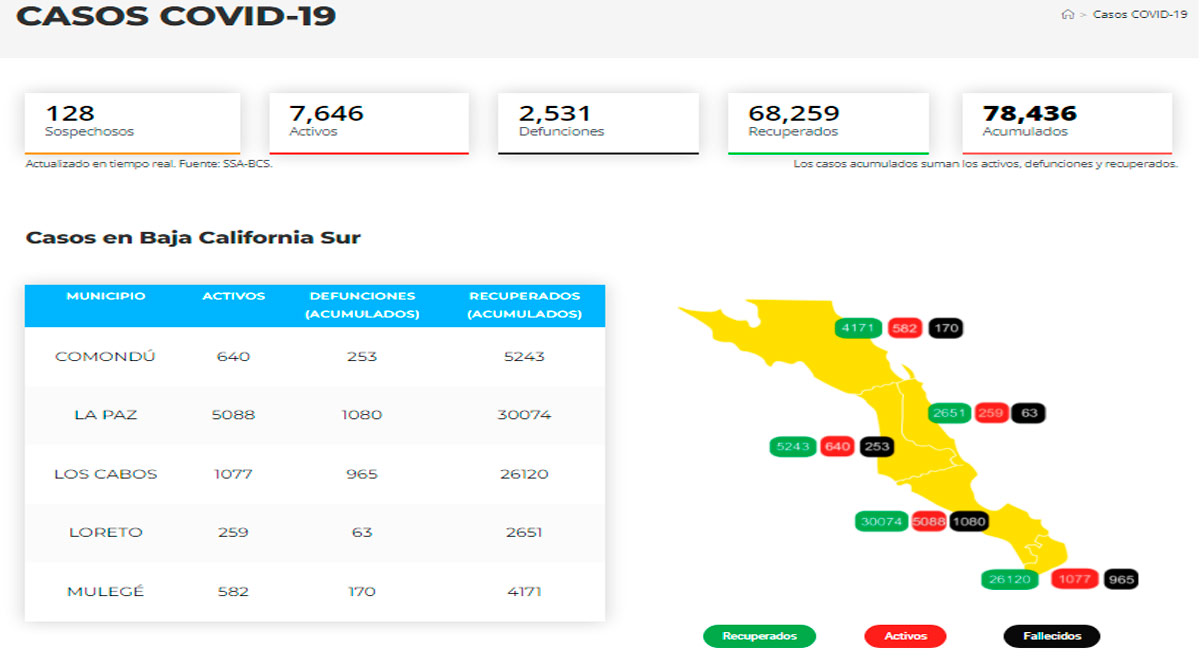Click the home icon in breadcrumb
The image size is (1200, 666).
1068,15
